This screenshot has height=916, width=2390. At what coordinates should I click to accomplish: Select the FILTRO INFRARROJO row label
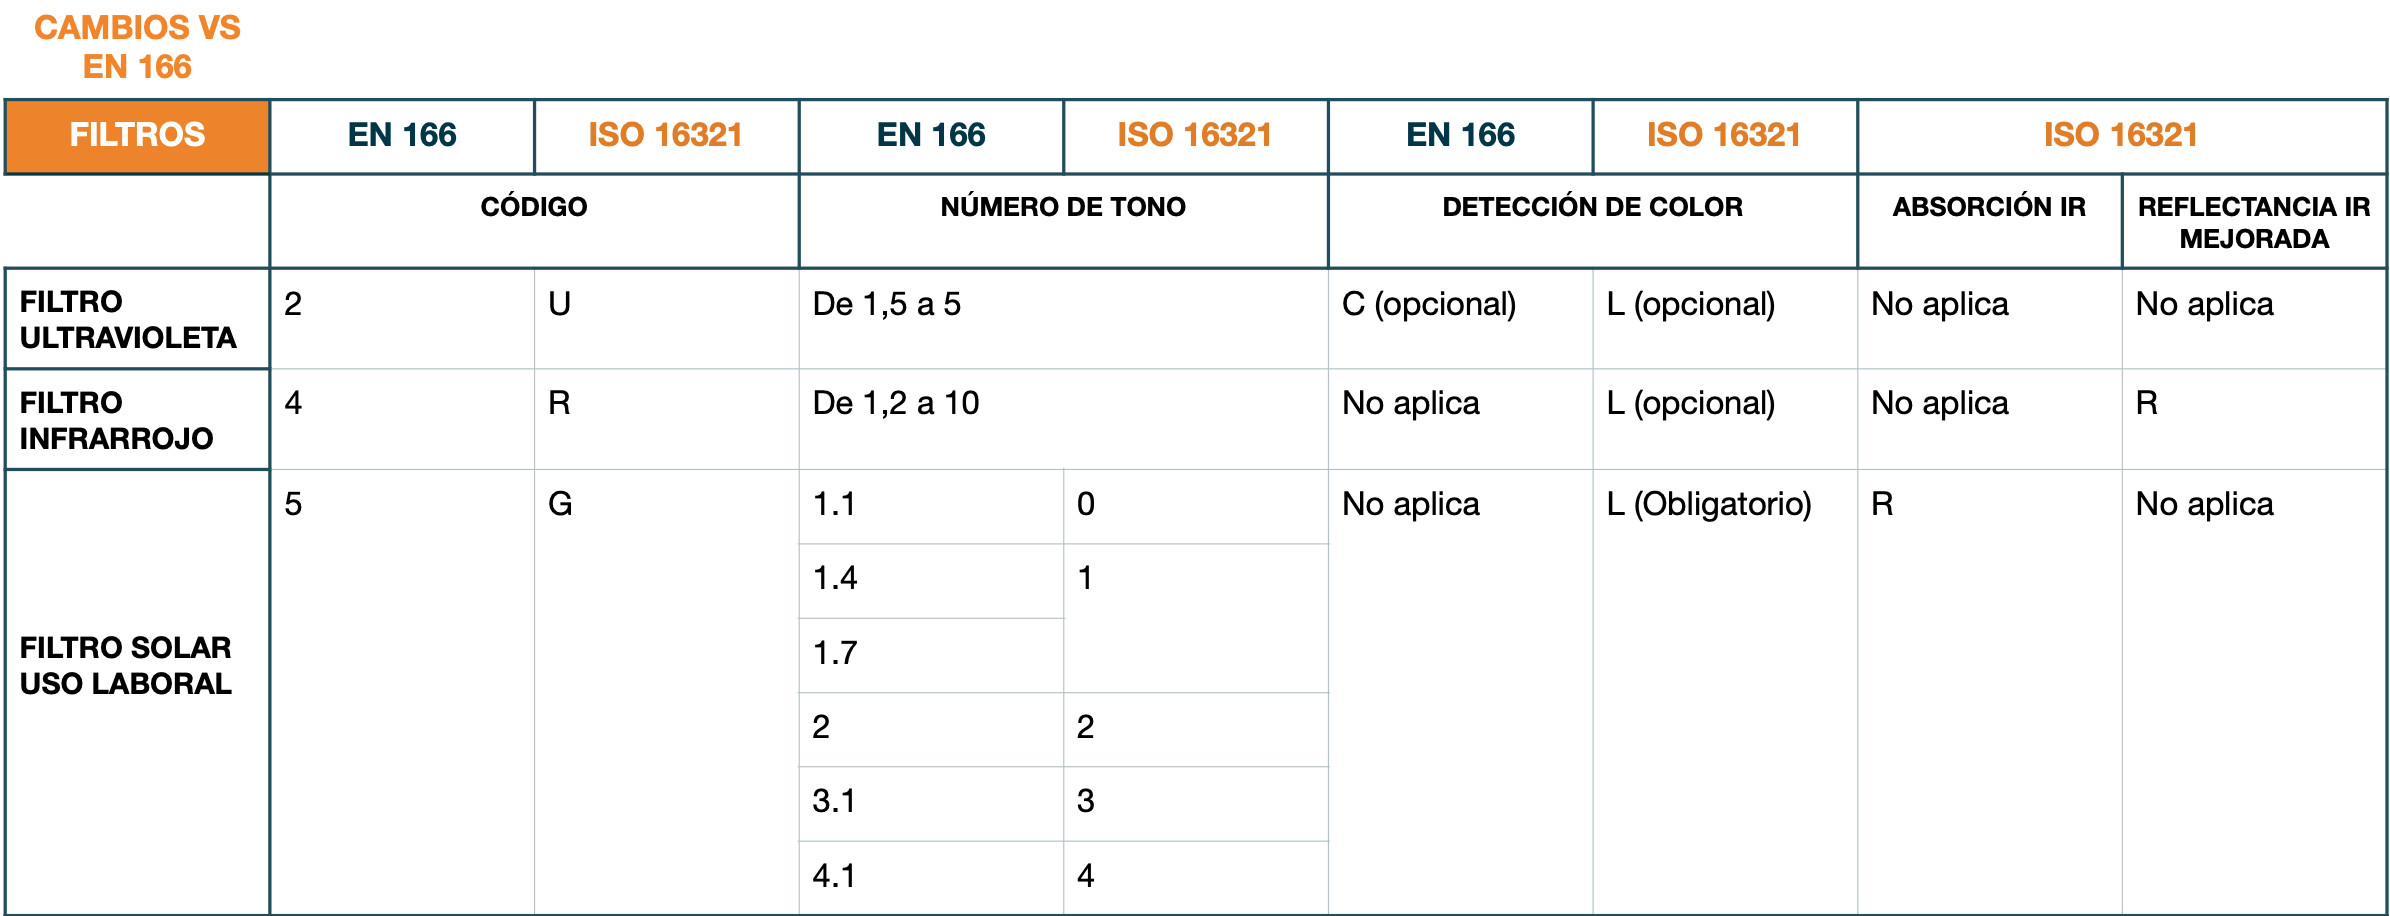click(x=117, y=420)
